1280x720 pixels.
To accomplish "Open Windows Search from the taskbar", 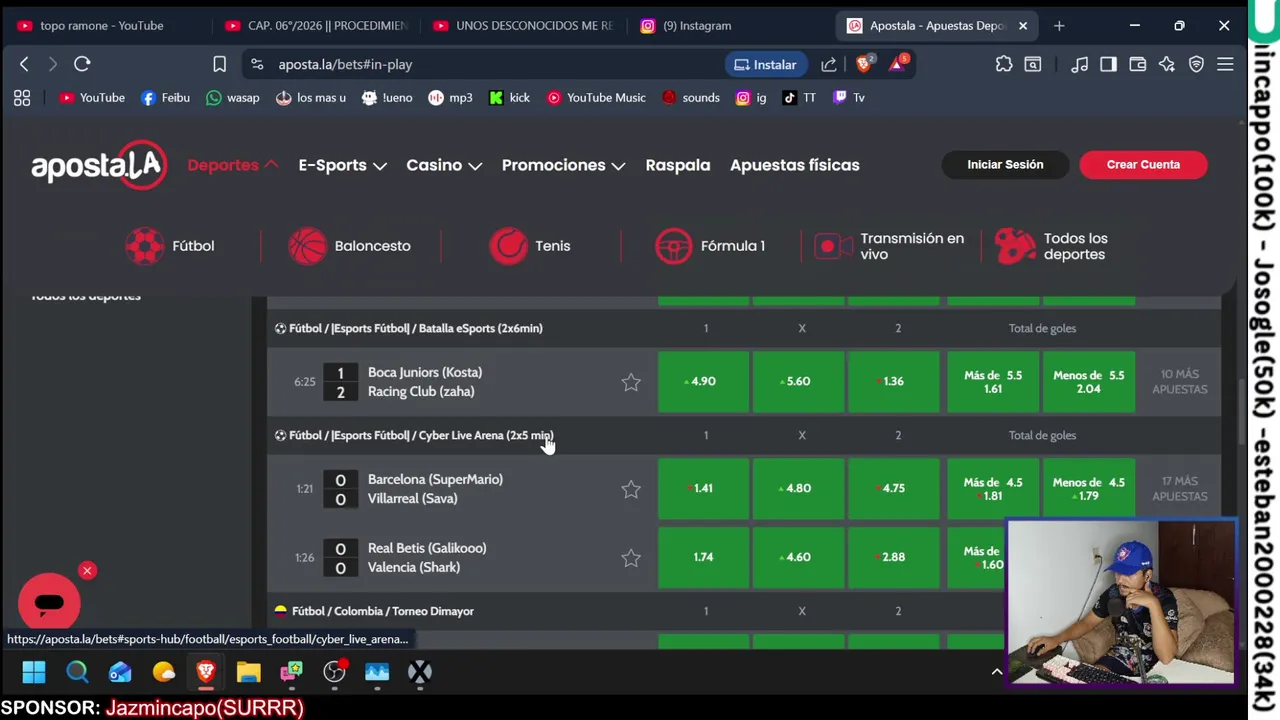I will pyautogui.click(x=77, y=672).
